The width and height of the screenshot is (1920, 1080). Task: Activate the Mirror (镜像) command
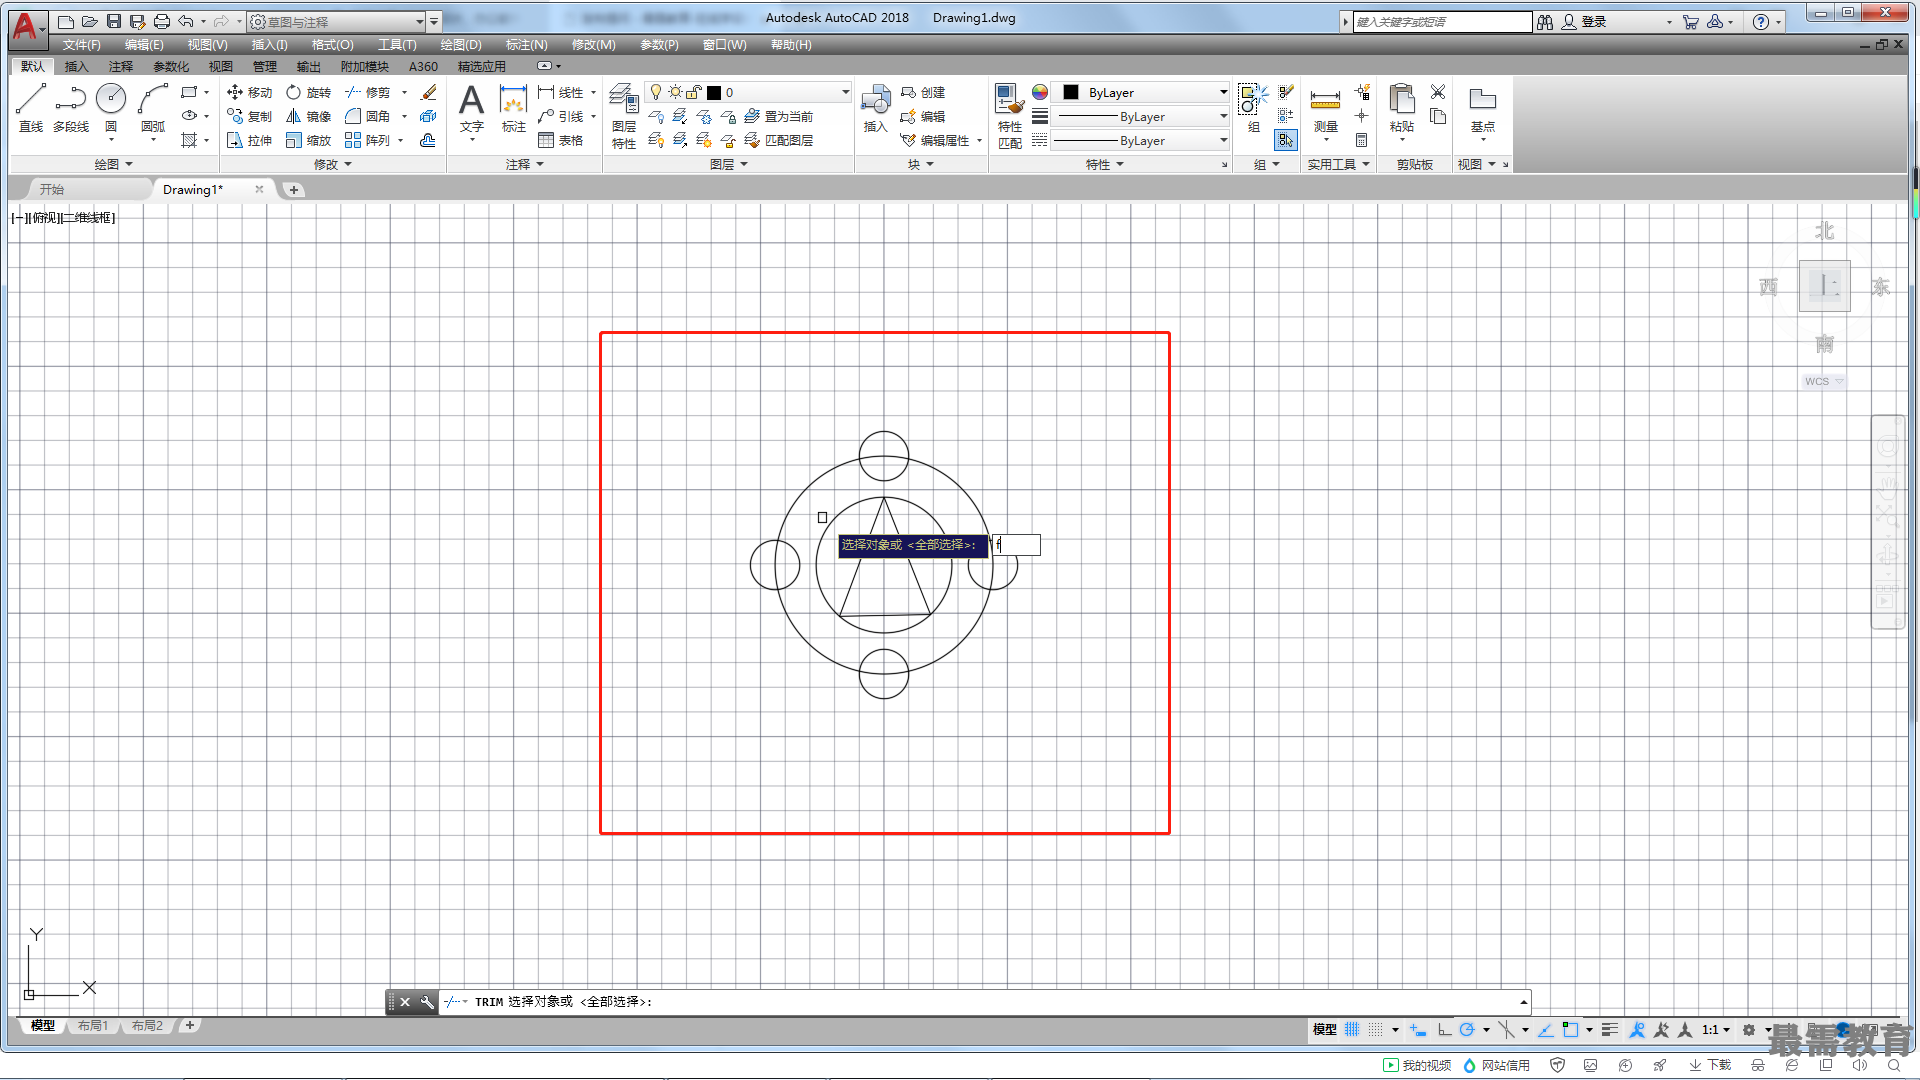pos(308,116)
